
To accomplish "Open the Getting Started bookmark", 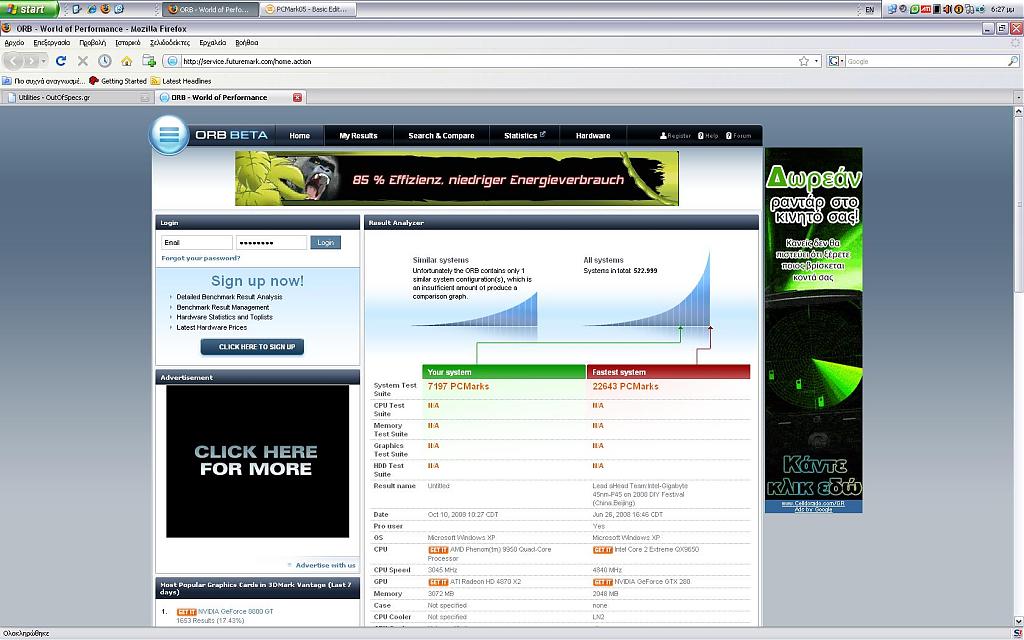I will [118, 81].
